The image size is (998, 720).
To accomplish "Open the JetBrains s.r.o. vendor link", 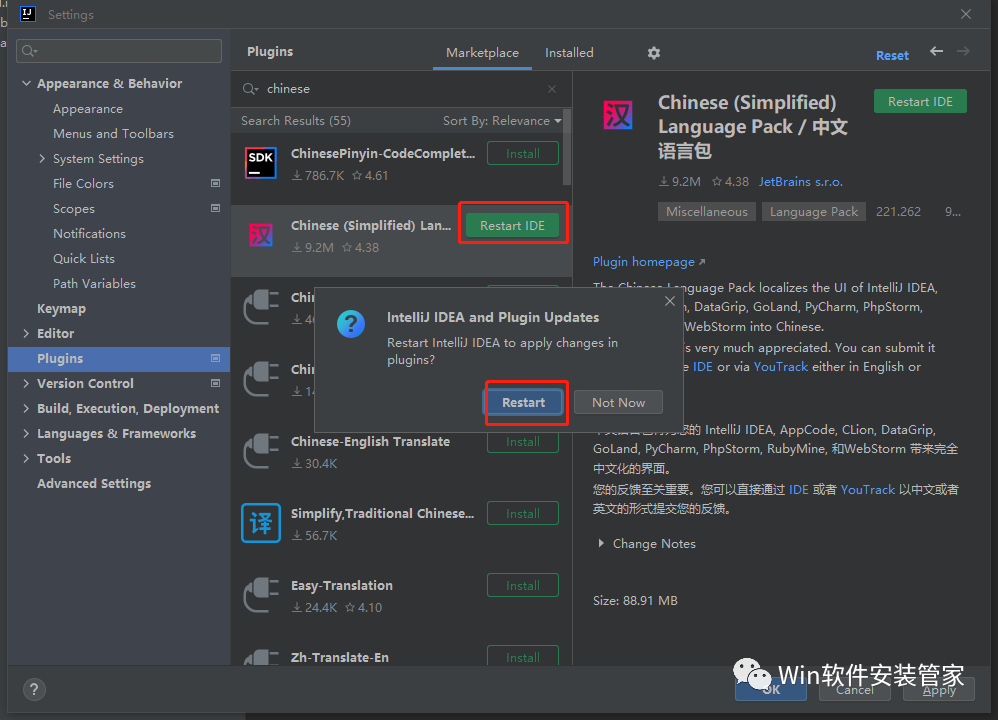I will (800, 181).
